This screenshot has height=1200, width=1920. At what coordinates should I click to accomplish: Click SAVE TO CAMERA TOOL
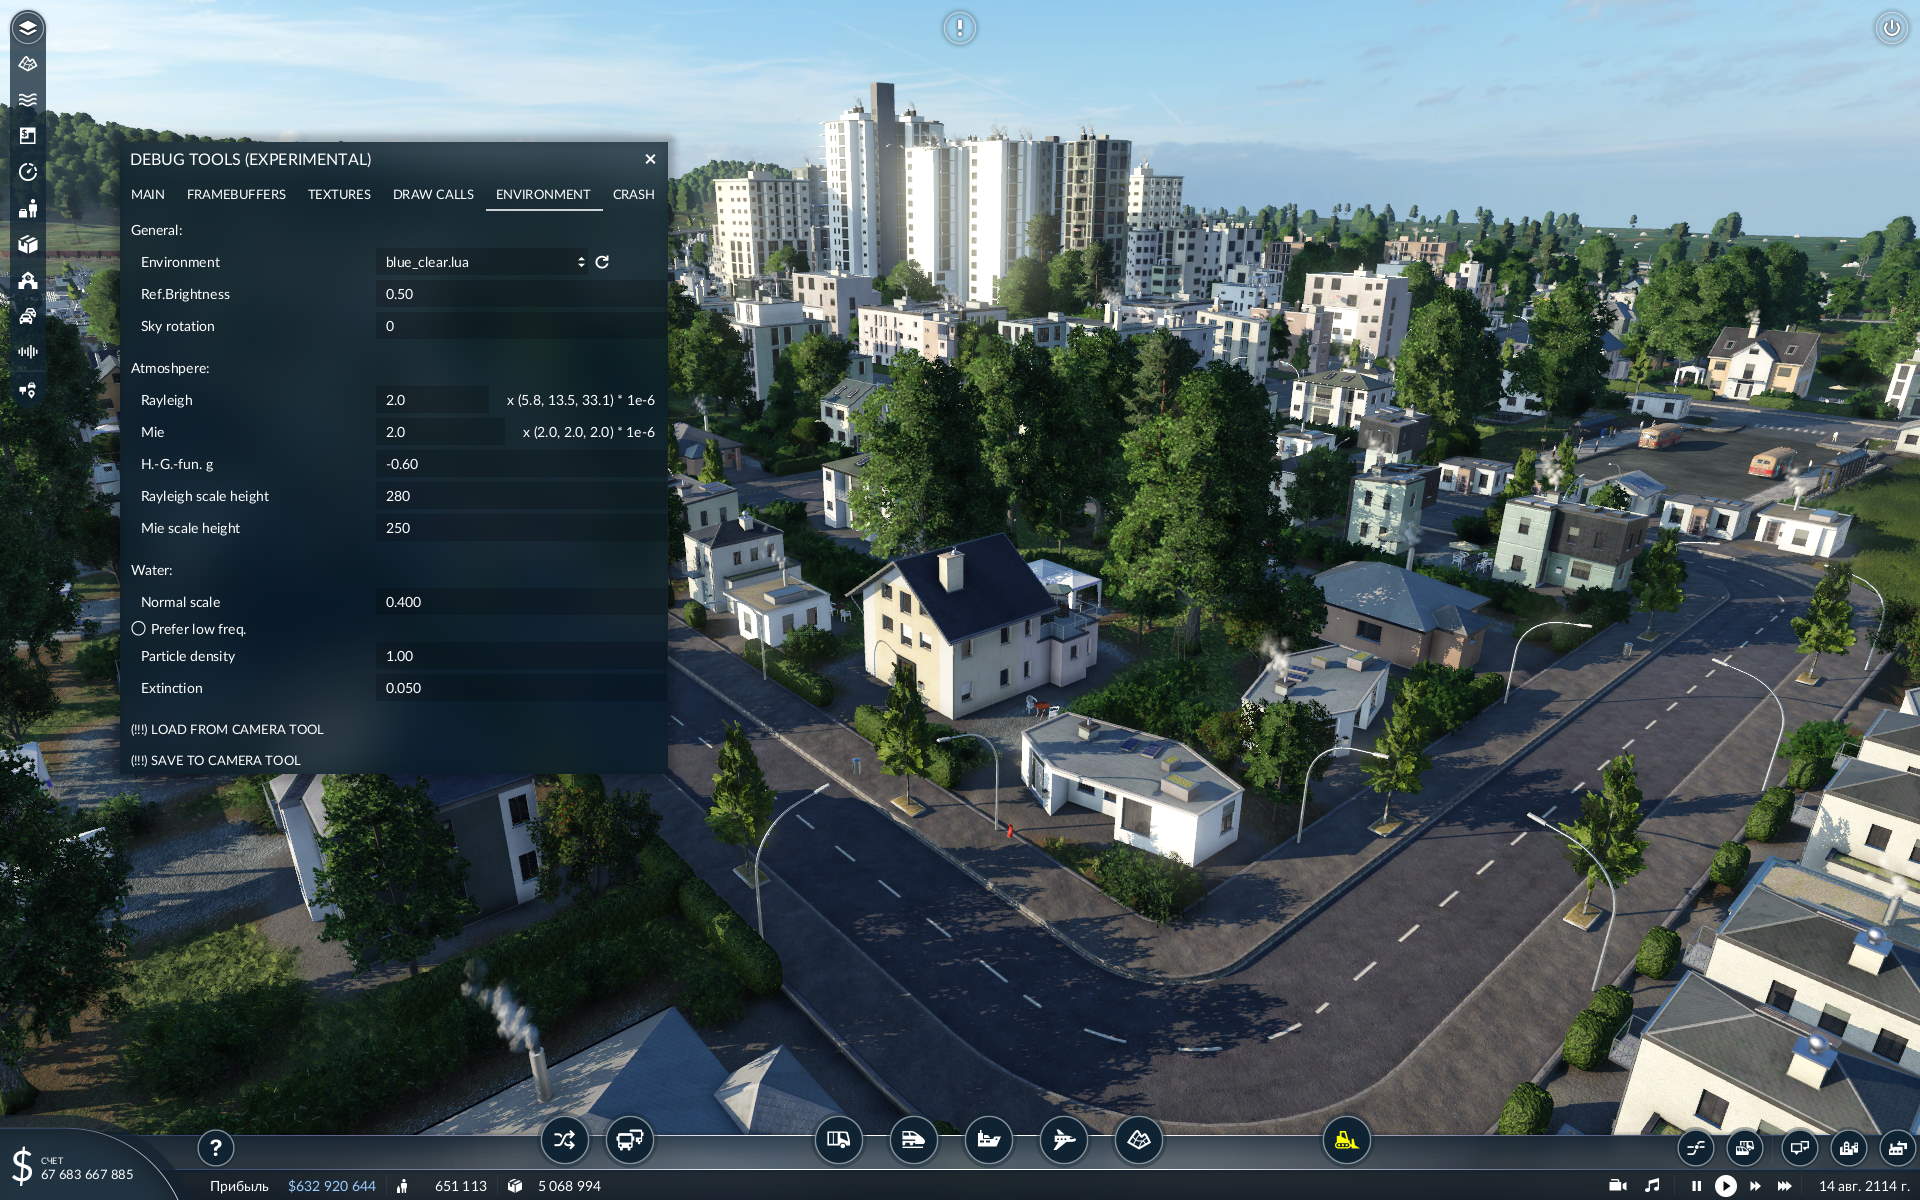tap(215, 760)
